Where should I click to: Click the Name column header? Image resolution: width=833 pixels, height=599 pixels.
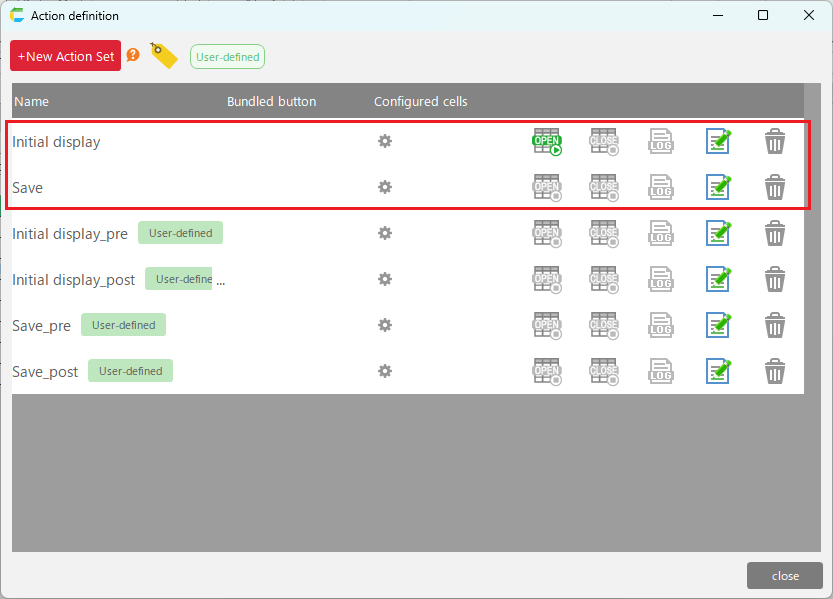coord(32,101)
